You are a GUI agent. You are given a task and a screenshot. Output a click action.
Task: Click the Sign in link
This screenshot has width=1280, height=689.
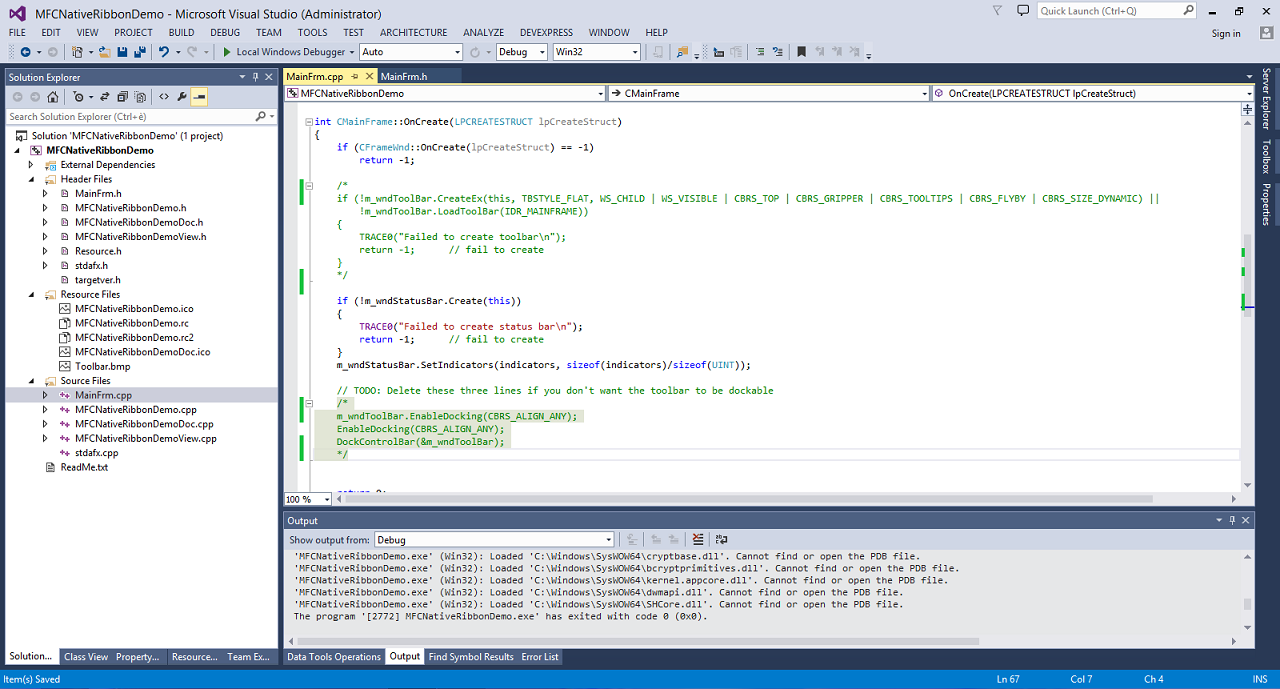[1226, 33]
